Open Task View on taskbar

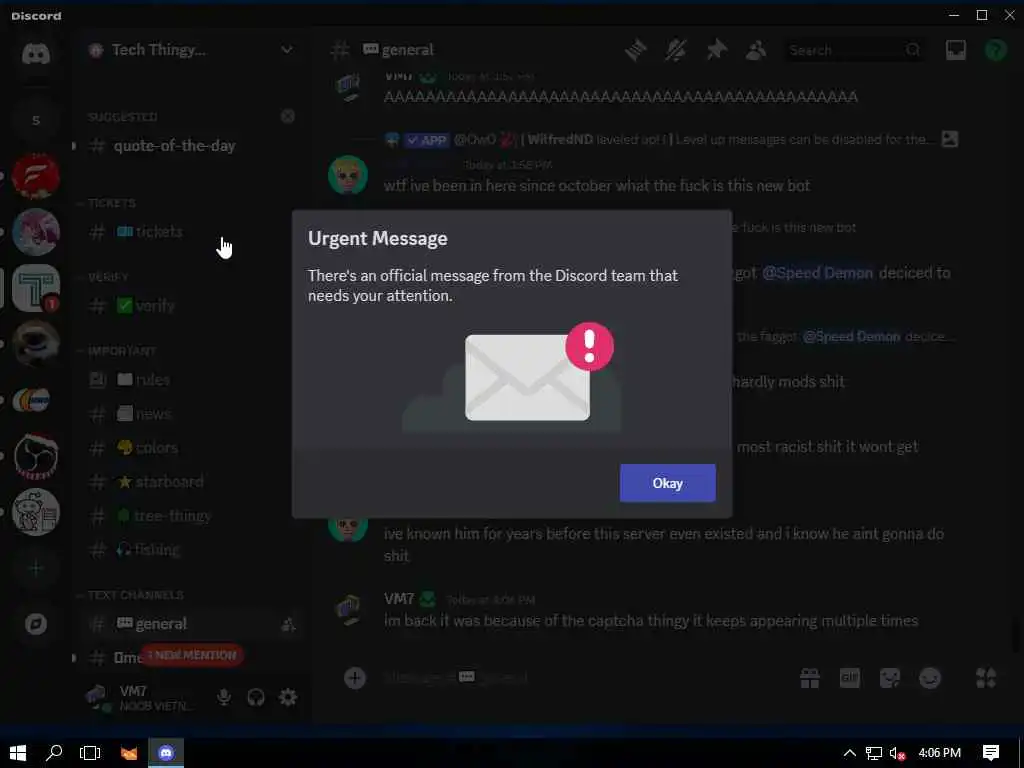click(x=89, y=753)
